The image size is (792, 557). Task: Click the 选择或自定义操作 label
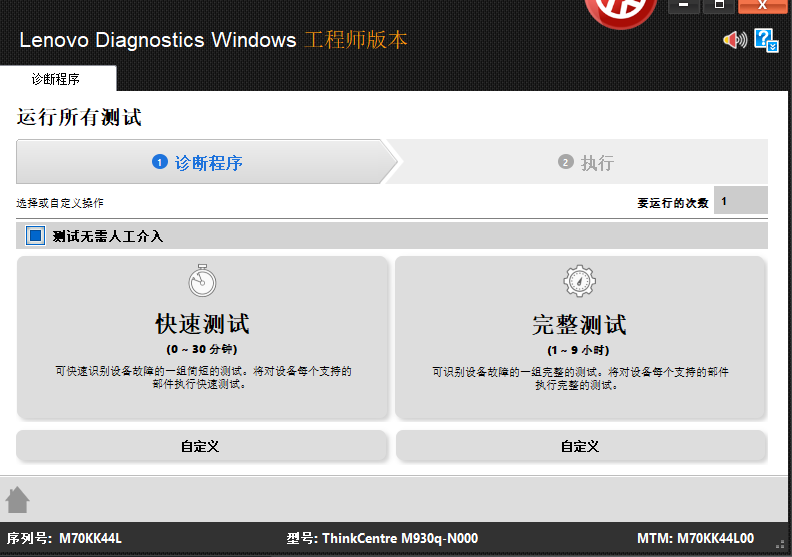(x=60, y=203)
